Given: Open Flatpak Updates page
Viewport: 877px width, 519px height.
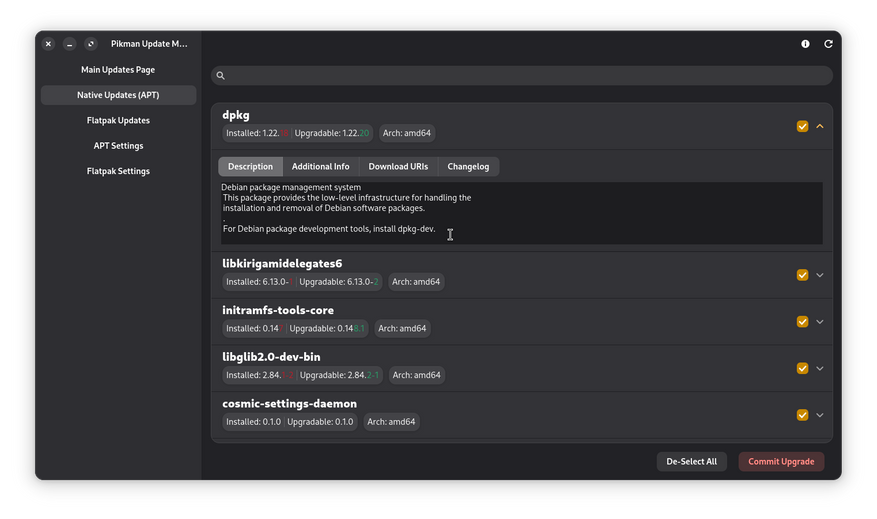Looking at the screenshot, I should click(118, 120).
